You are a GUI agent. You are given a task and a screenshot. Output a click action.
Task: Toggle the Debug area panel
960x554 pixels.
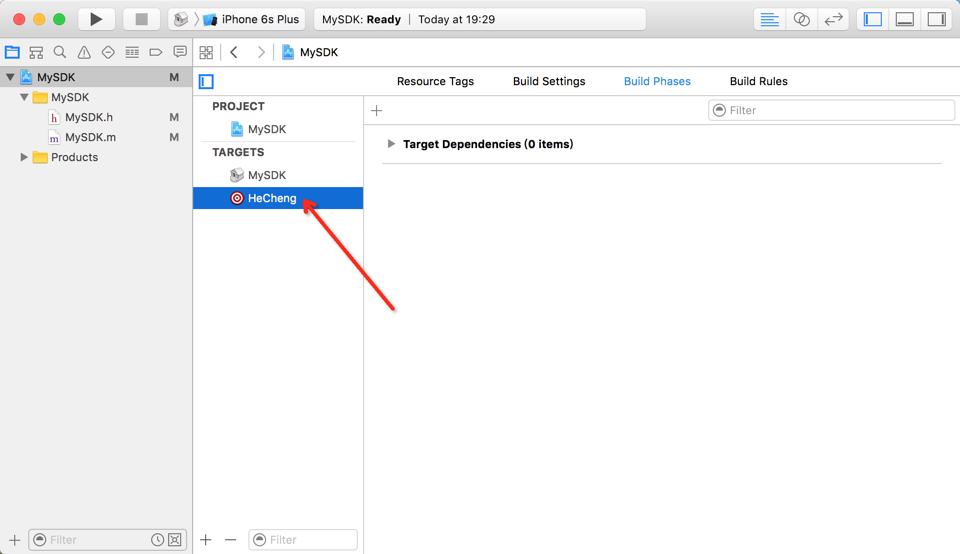click(x=905, y=19)
